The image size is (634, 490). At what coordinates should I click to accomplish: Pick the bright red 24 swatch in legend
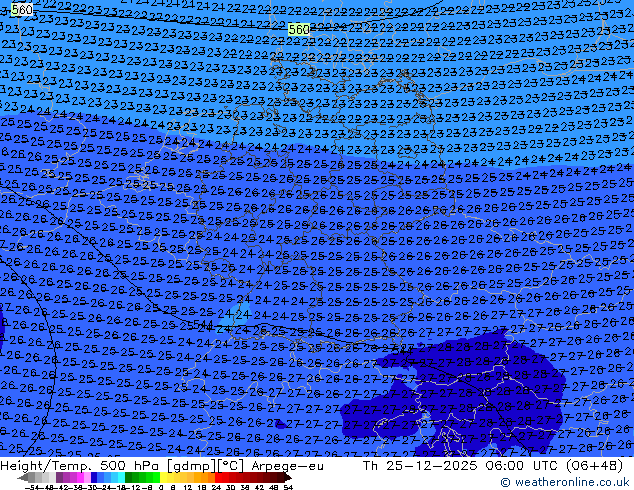219,477
